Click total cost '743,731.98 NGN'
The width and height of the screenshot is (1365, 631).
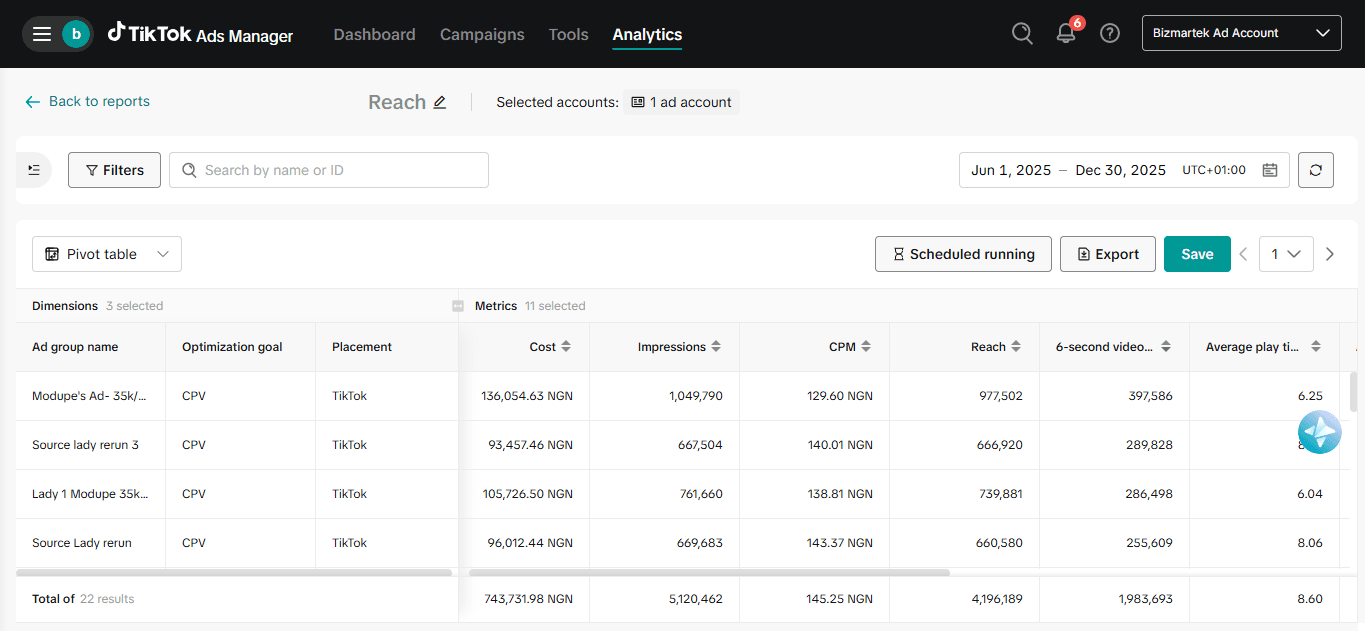[527, 599]
